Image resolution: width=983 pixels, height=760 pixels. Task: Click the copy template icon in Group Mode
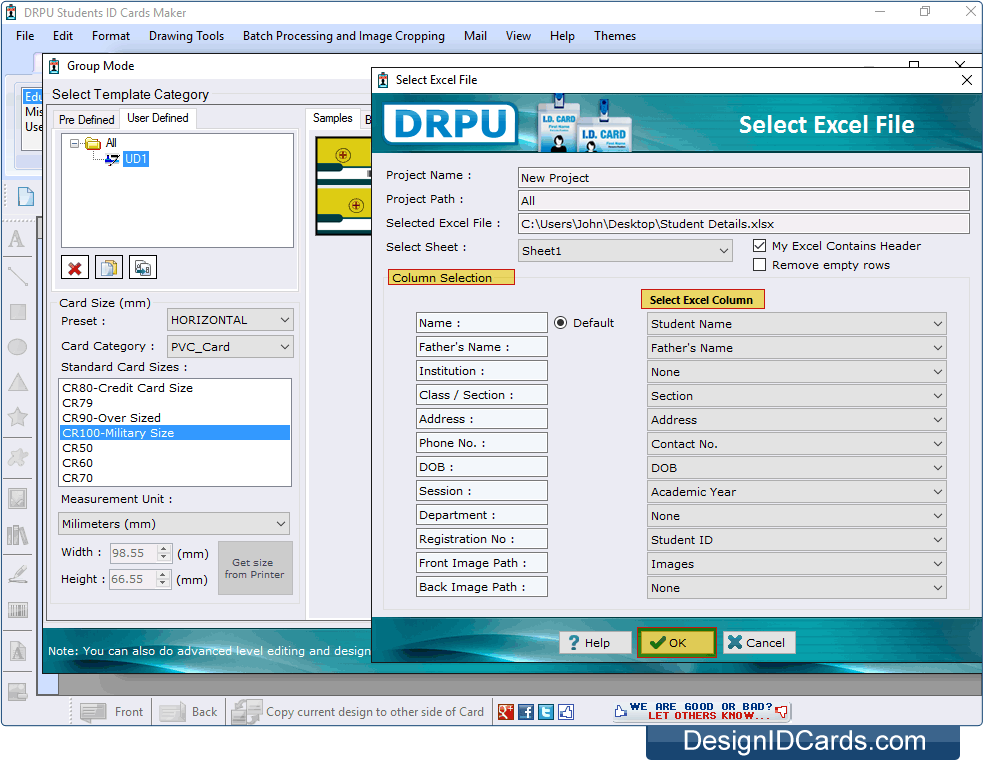click(x=108, y=268)
